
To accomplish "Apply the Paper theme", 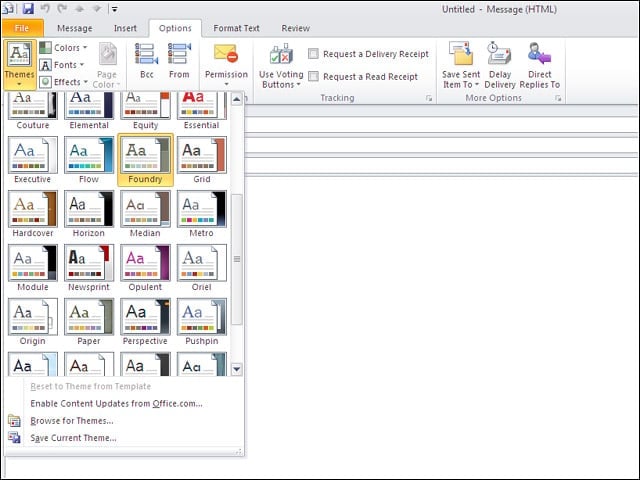I will [x=89, y=322].
